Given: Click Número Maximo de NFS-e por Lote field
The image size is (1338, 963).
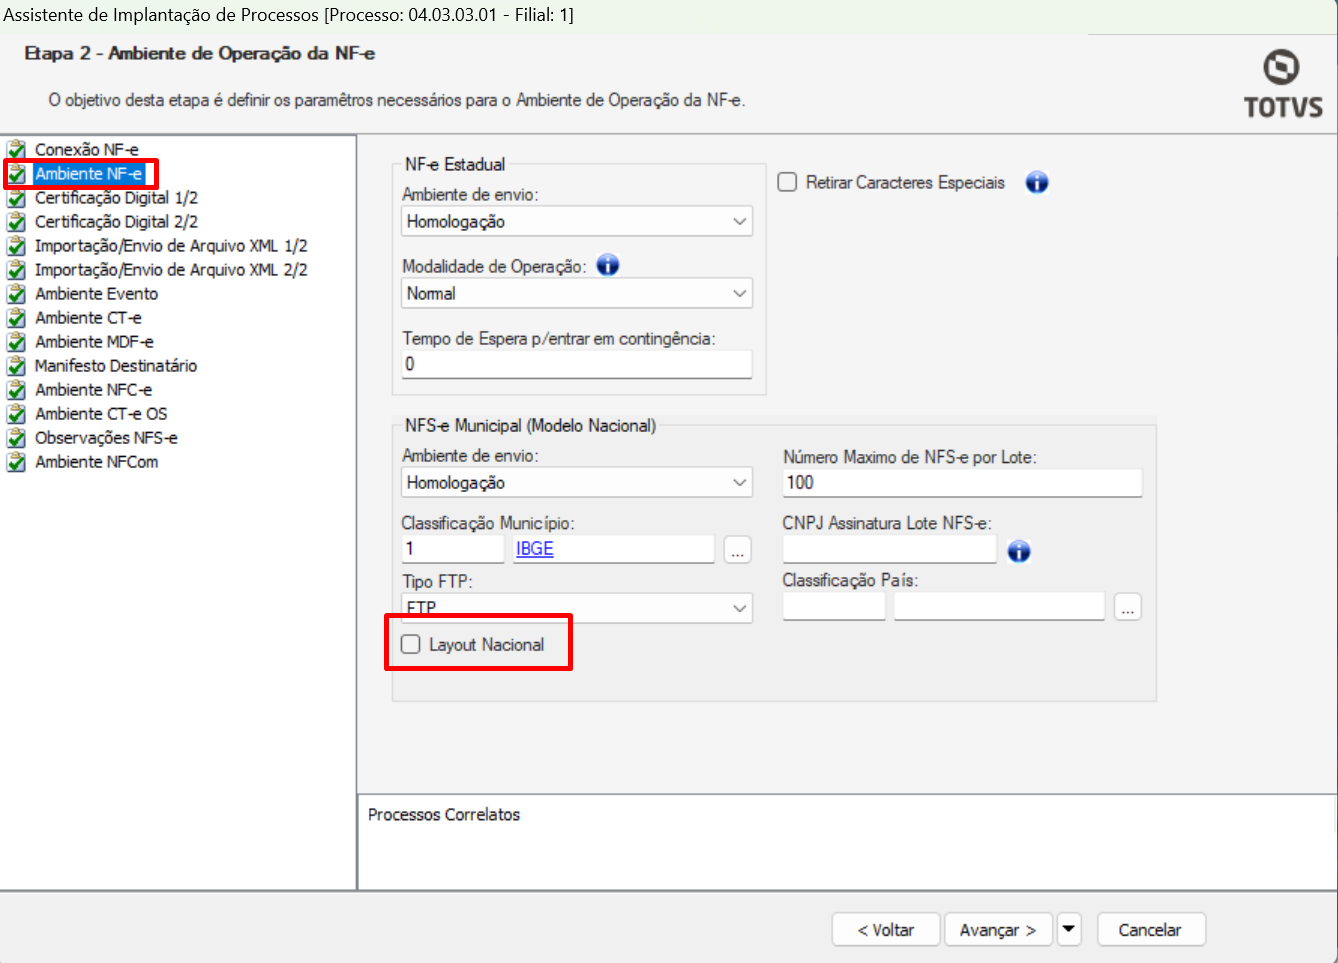Looking at the screenshot, I should tap(962, 483).
